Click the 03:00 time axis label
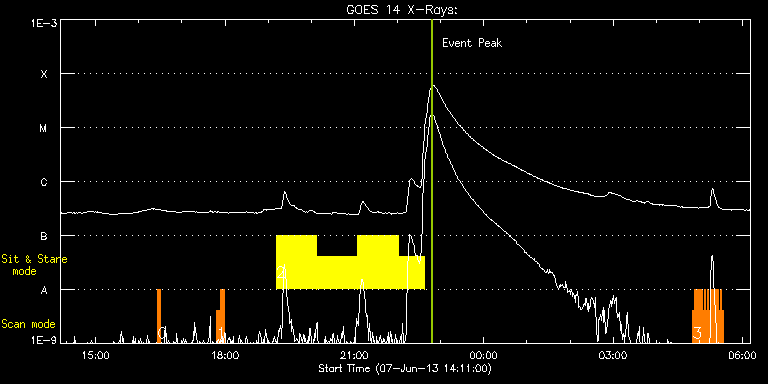This screenshot has height=384, width=768. pos(613,356)
